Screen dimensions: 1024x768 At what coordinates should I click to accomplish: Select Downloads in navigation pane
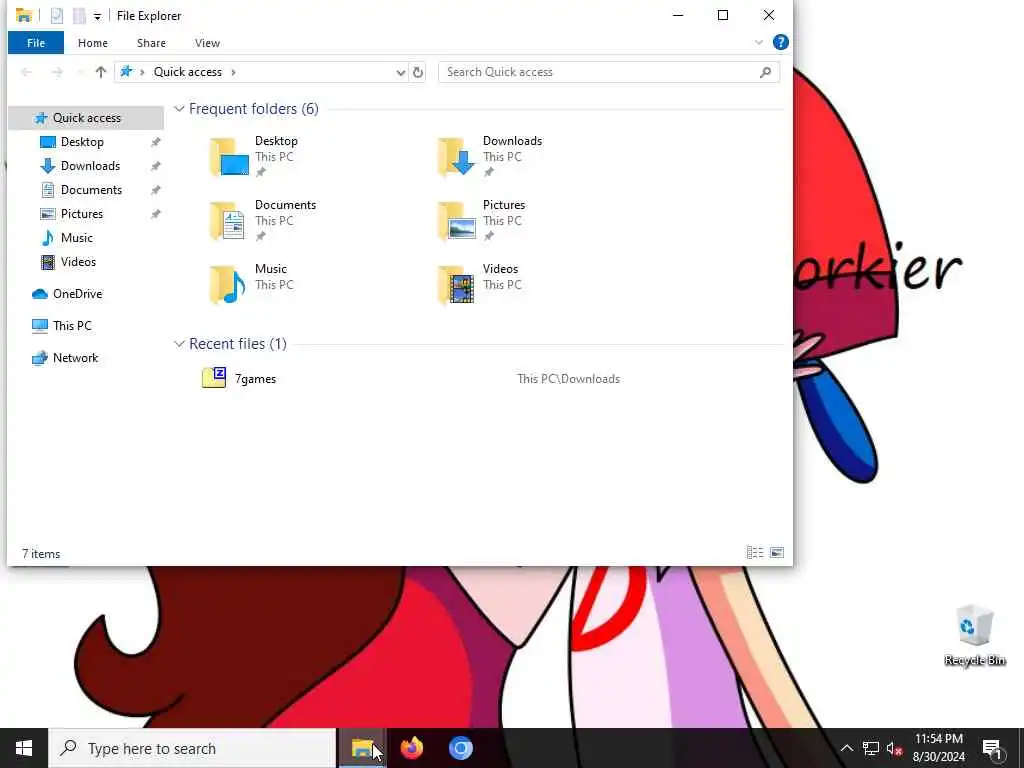click(90, 166)
